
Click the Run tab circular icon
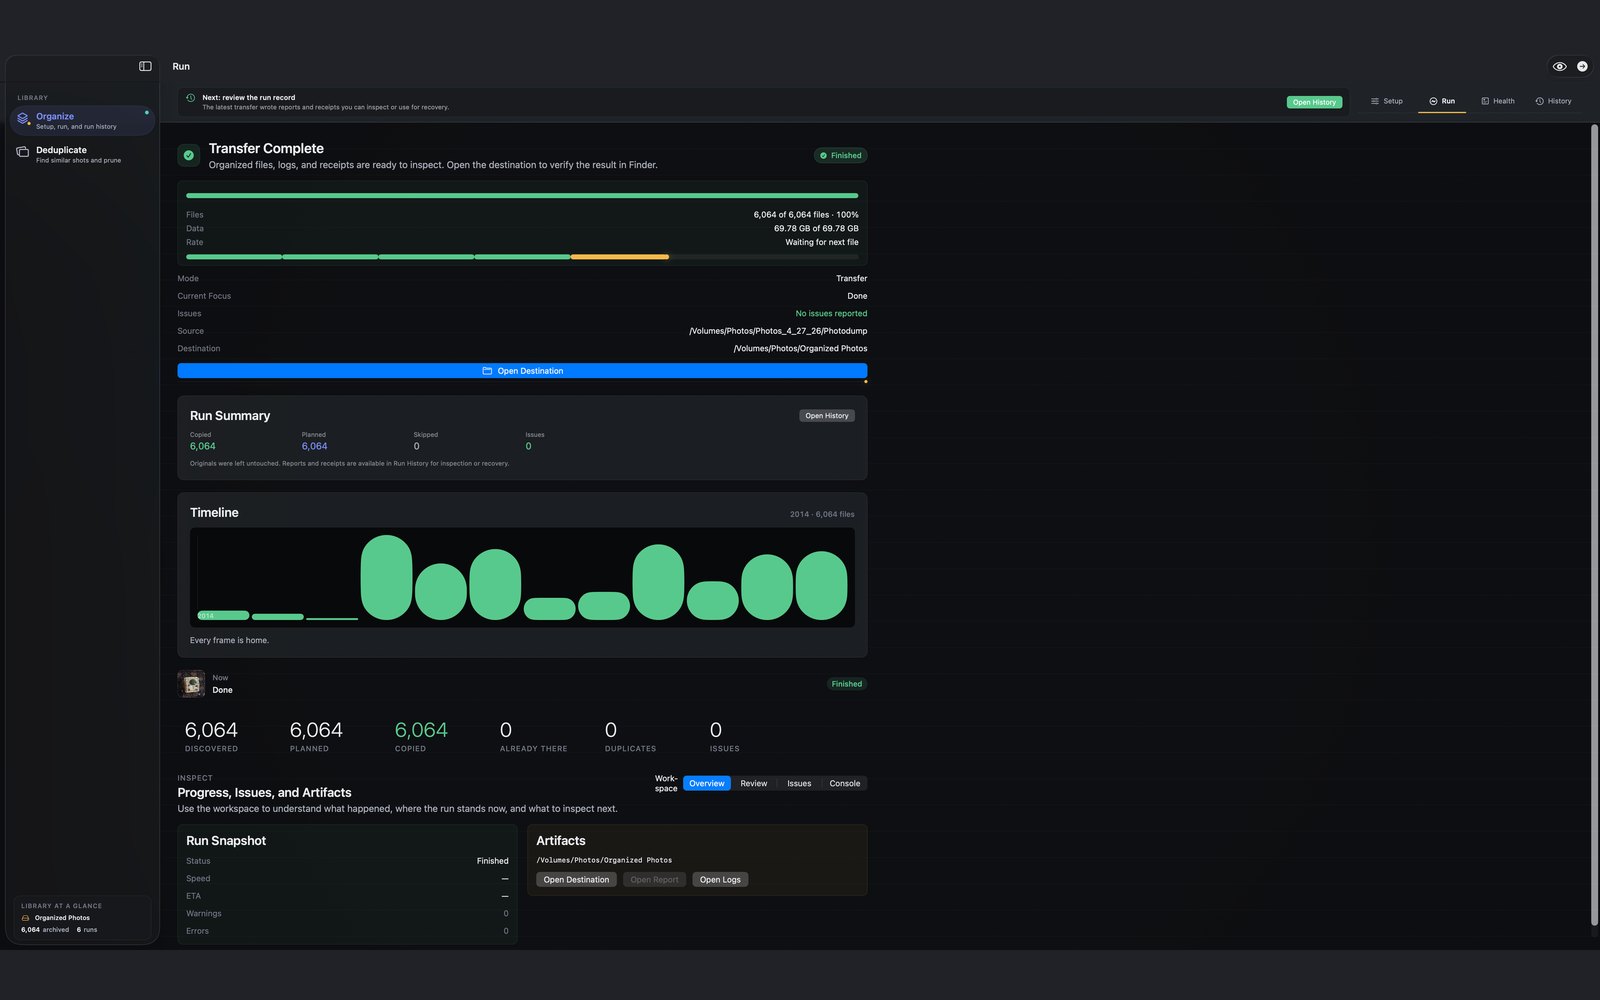point(1433,101)
